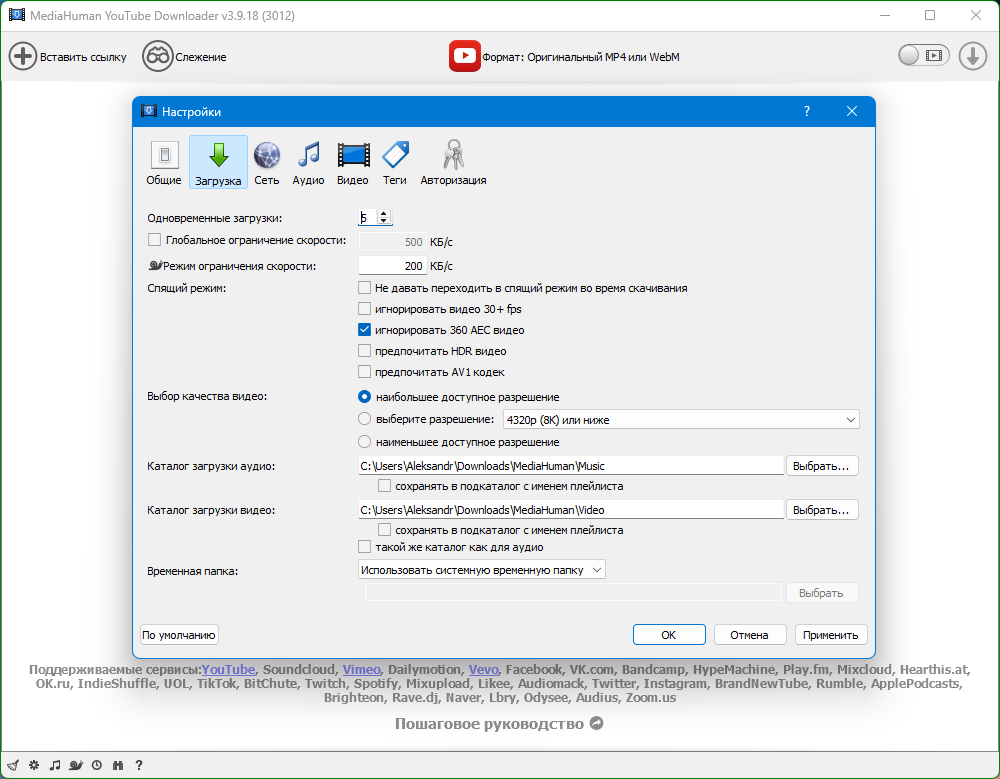Switch to the Аудио settings tab

(x=308, y=163)
